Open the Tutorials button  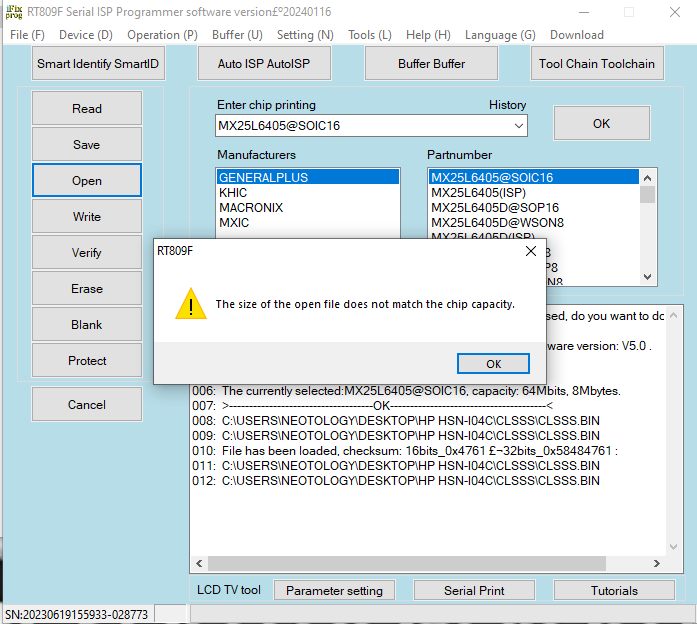[x=614, y=590]
